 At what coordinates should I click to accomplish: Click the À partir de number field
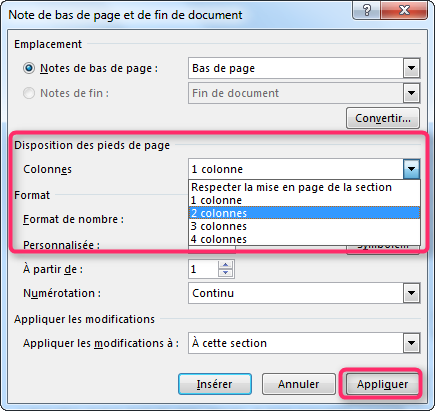(x=204, y=269)
